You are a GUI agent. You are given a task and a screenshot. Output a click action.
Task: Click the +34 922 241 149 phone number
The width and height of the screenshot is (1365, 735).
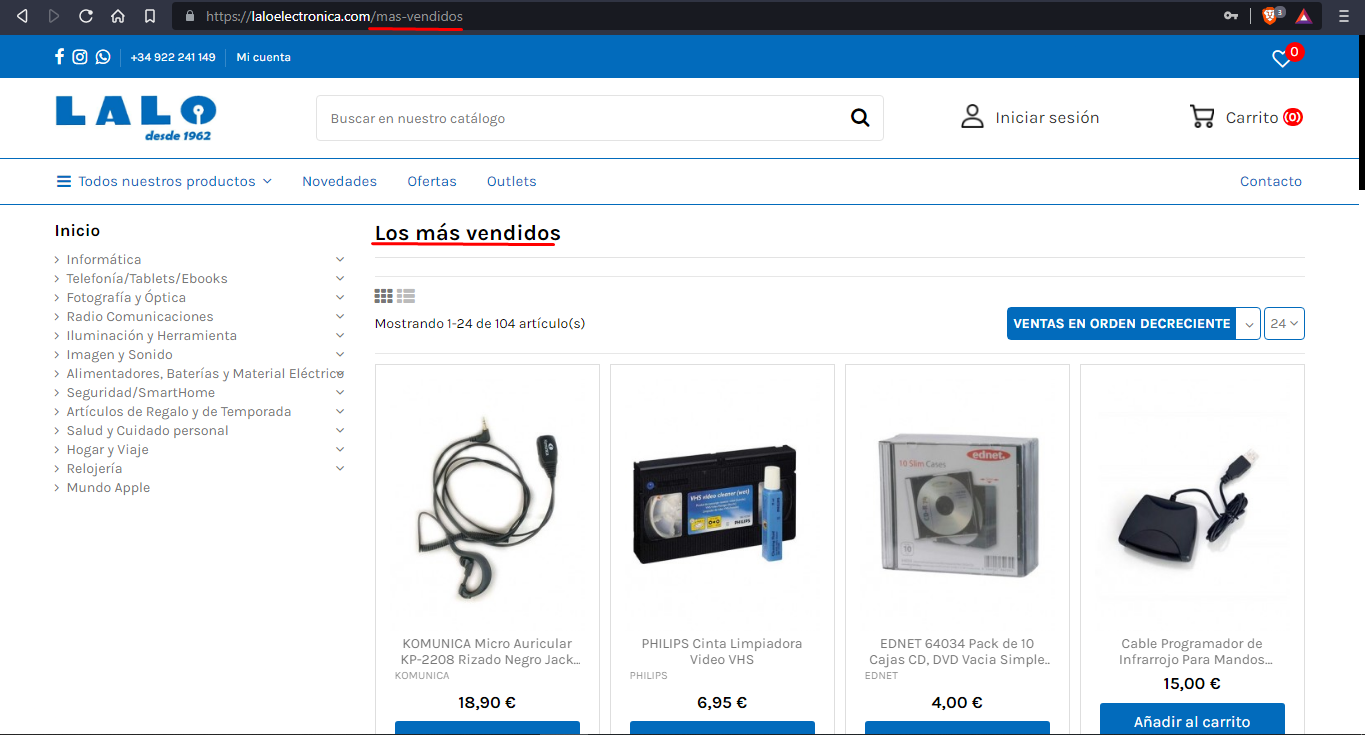(x=173, y=57)
